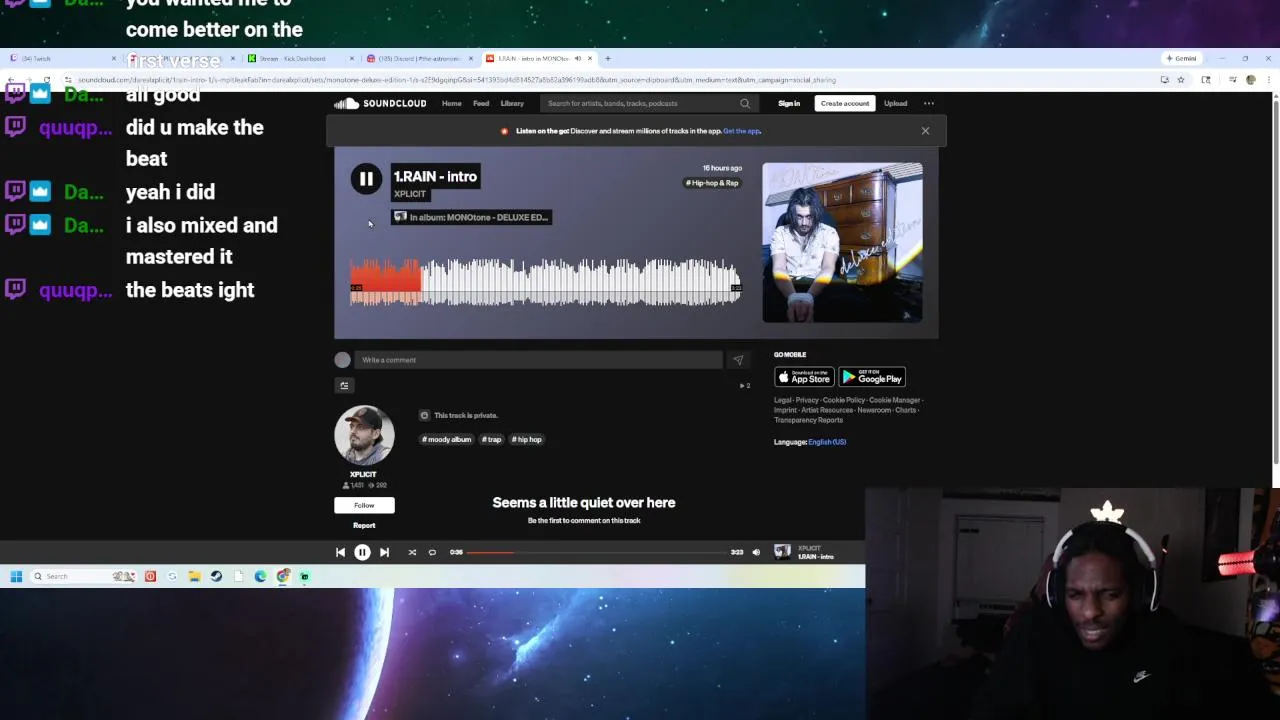Image resolution: width=1280 pixels, height=720 pixels.
Task: Select the hip hop tag
Action: coord(526,439)
